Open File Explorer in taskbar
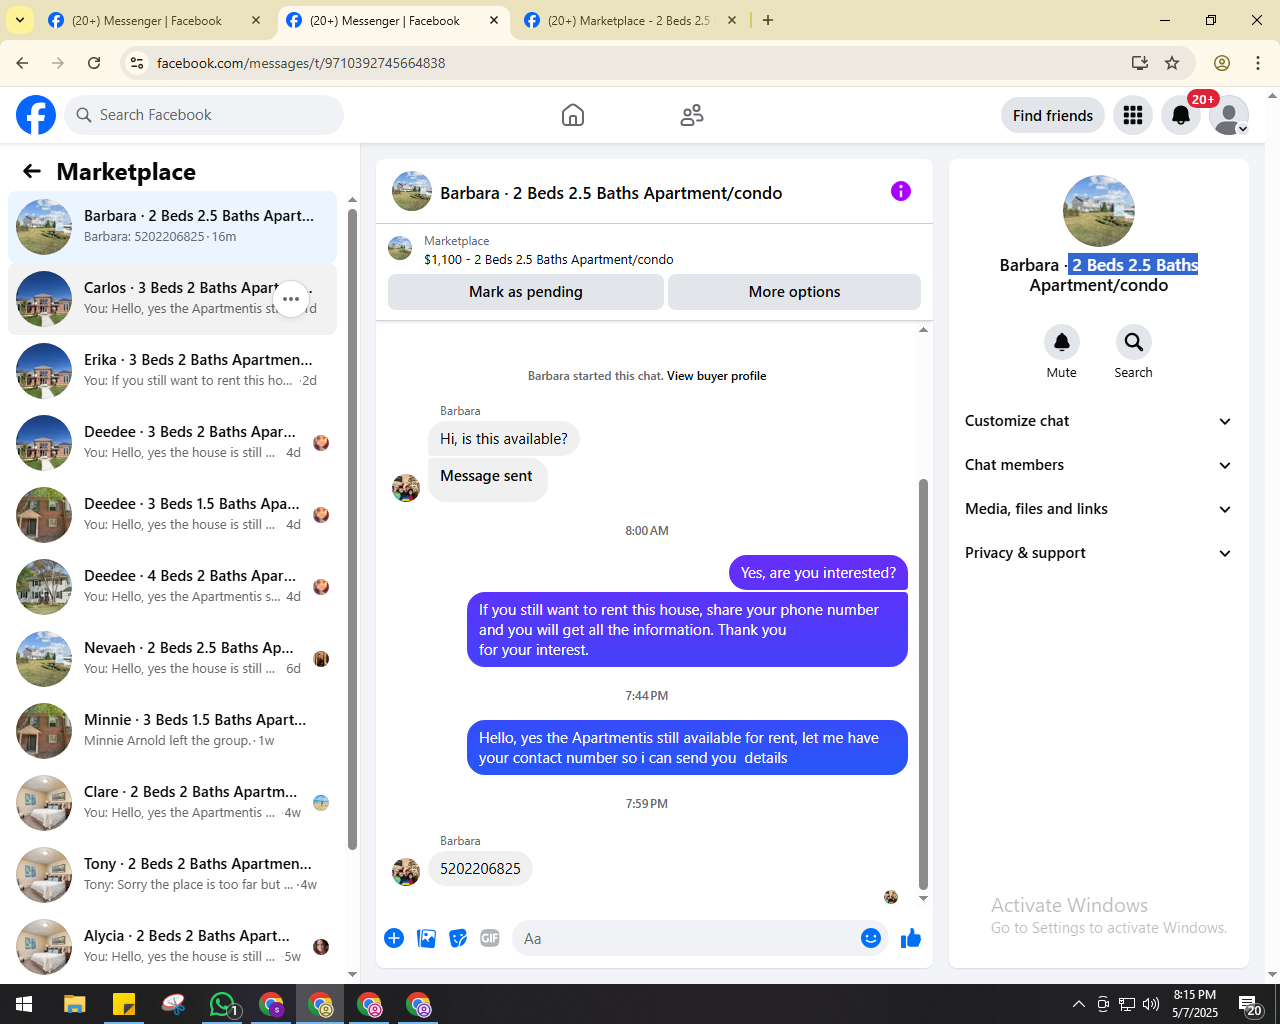1280x1024 pixels. pos(75,1004)
